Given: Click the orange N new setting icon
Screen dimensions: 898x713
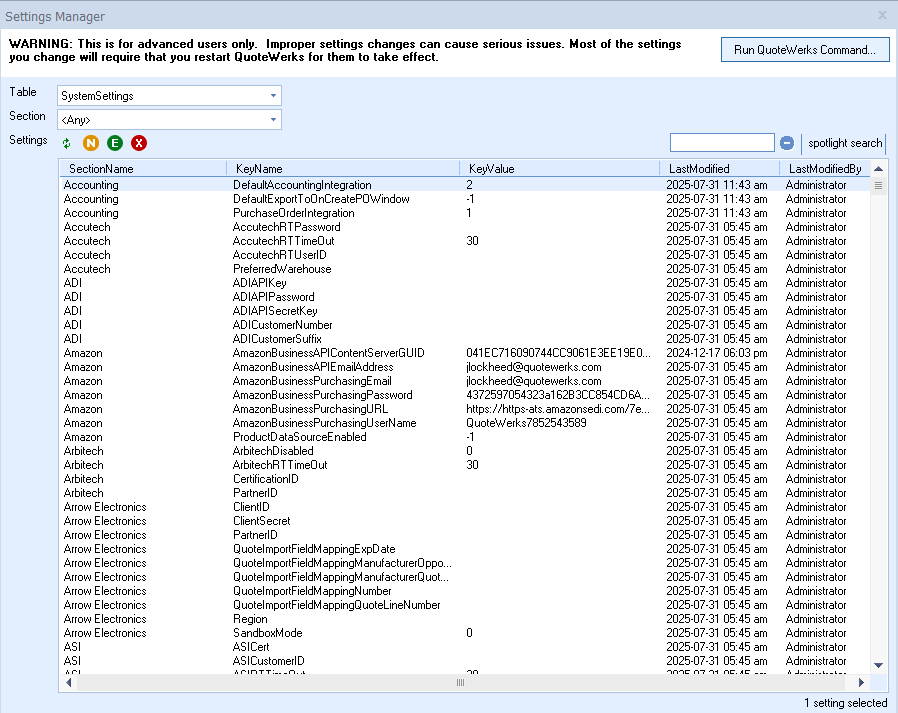Looking at the screenshot, I should click(x=91, y=143).
